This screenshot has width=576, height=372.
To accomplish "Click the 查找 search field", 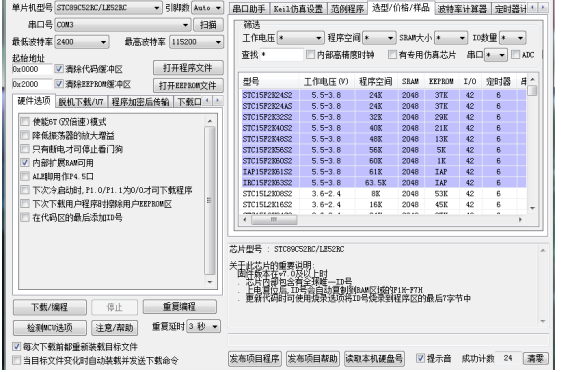I will (282, 55).
